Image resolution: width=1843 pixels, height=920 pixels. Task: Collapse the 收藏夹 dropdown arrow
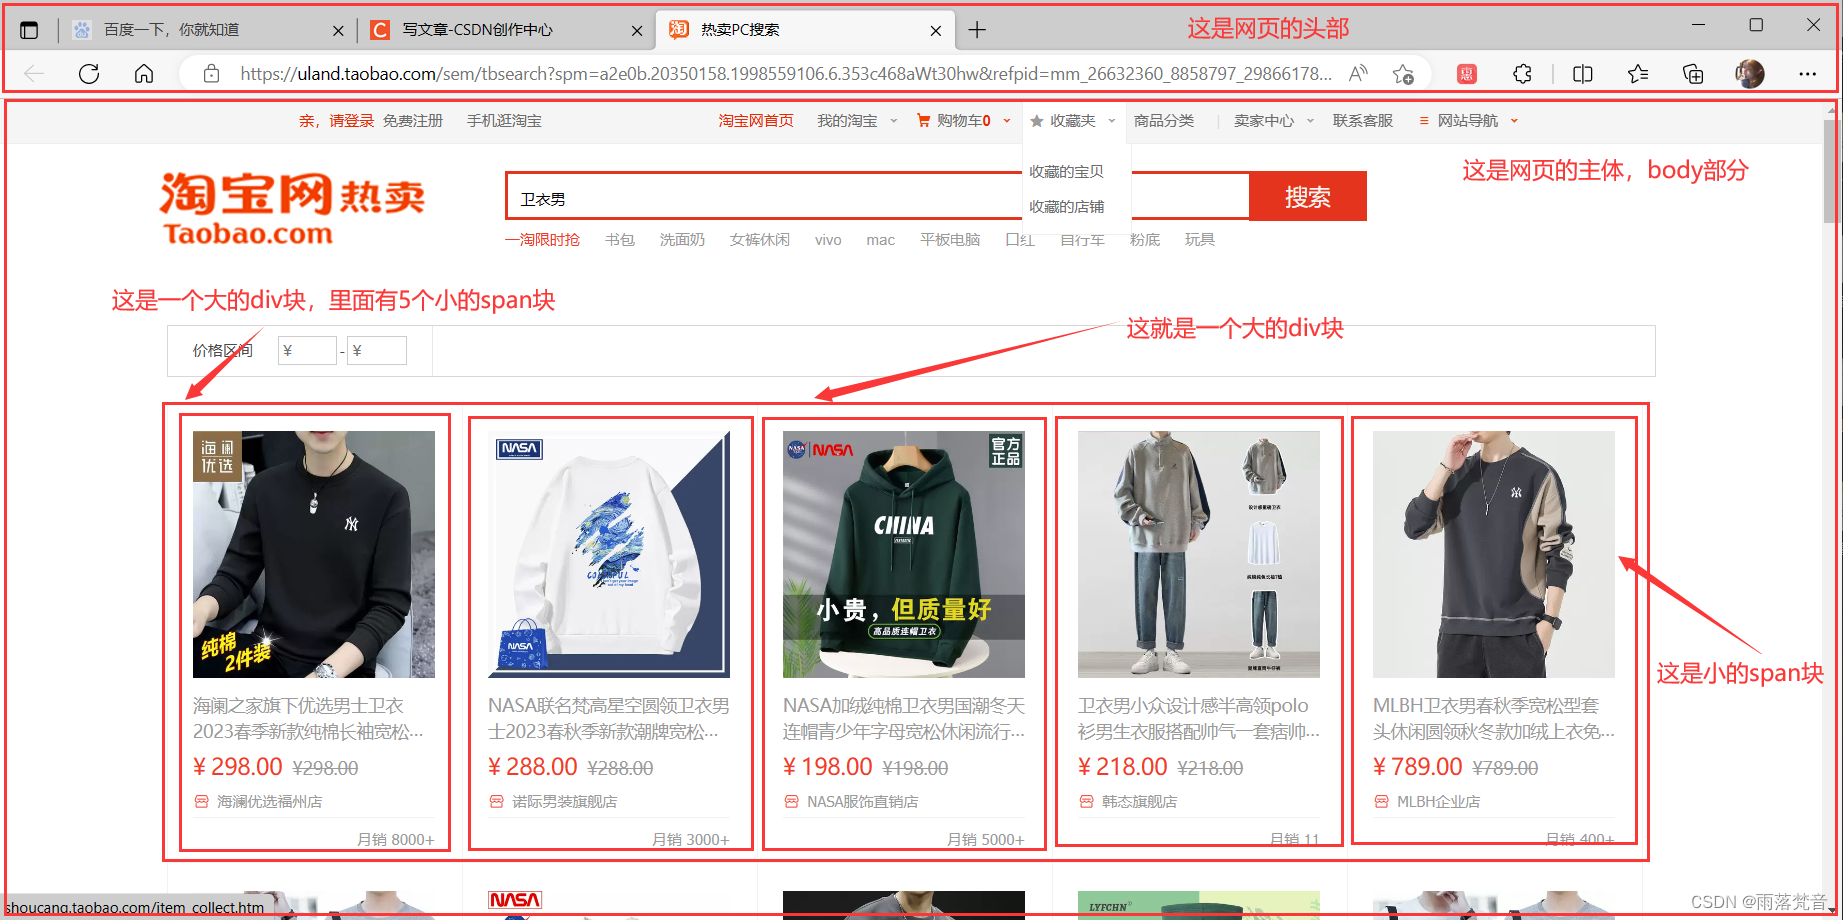pos(1112,121)
